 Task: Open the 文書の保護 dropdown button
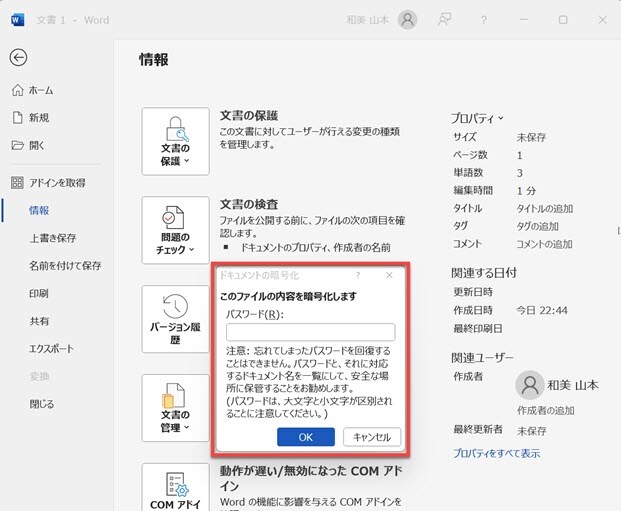coord(176,141)
